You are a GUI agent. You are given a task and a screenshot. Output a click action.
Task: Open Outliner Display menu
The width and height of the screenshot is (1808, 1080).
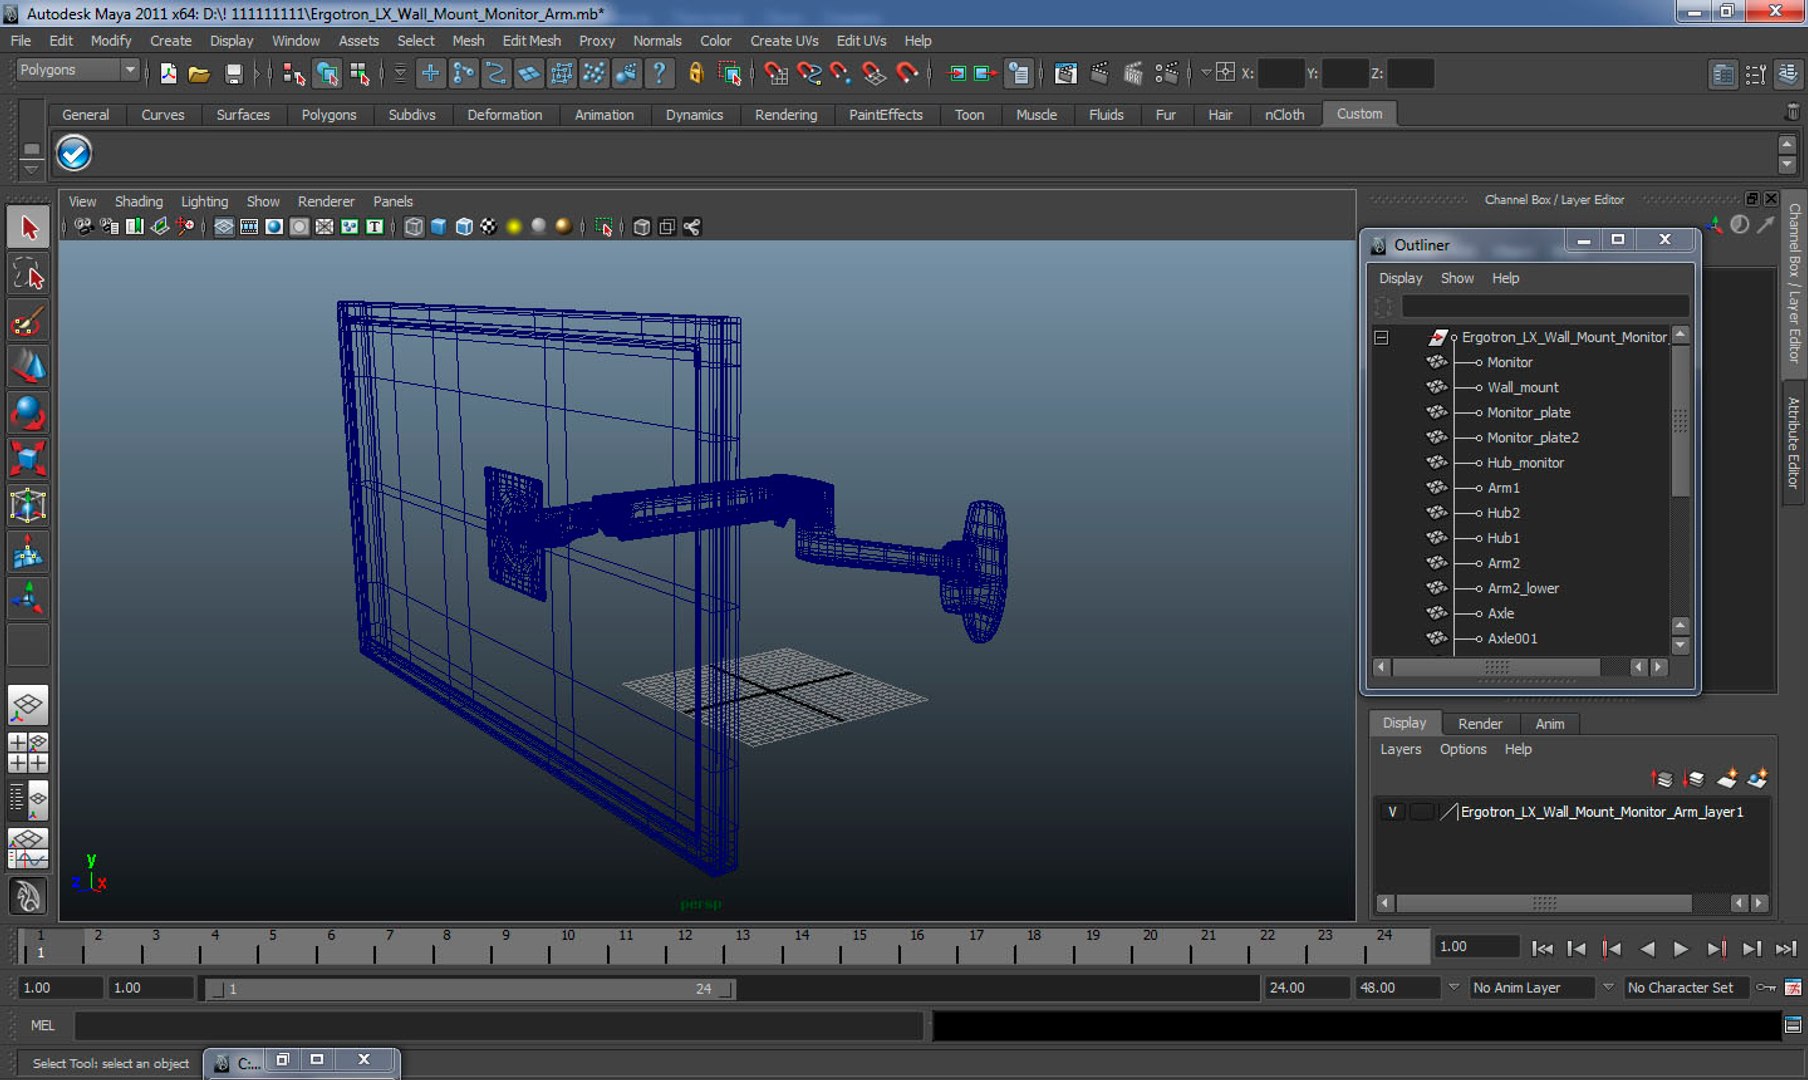1400,278
